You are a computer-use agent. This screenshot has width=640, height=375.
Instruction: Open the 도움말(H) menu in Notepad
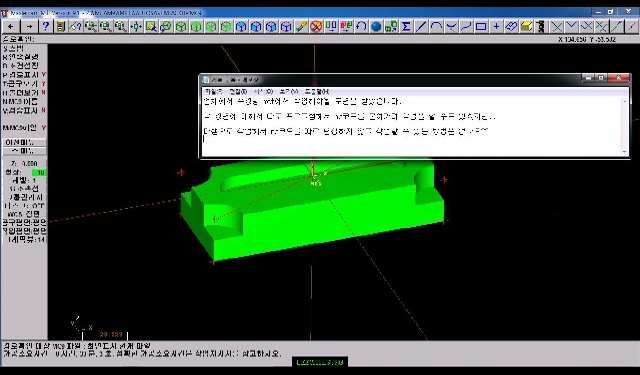pos(317,91)
